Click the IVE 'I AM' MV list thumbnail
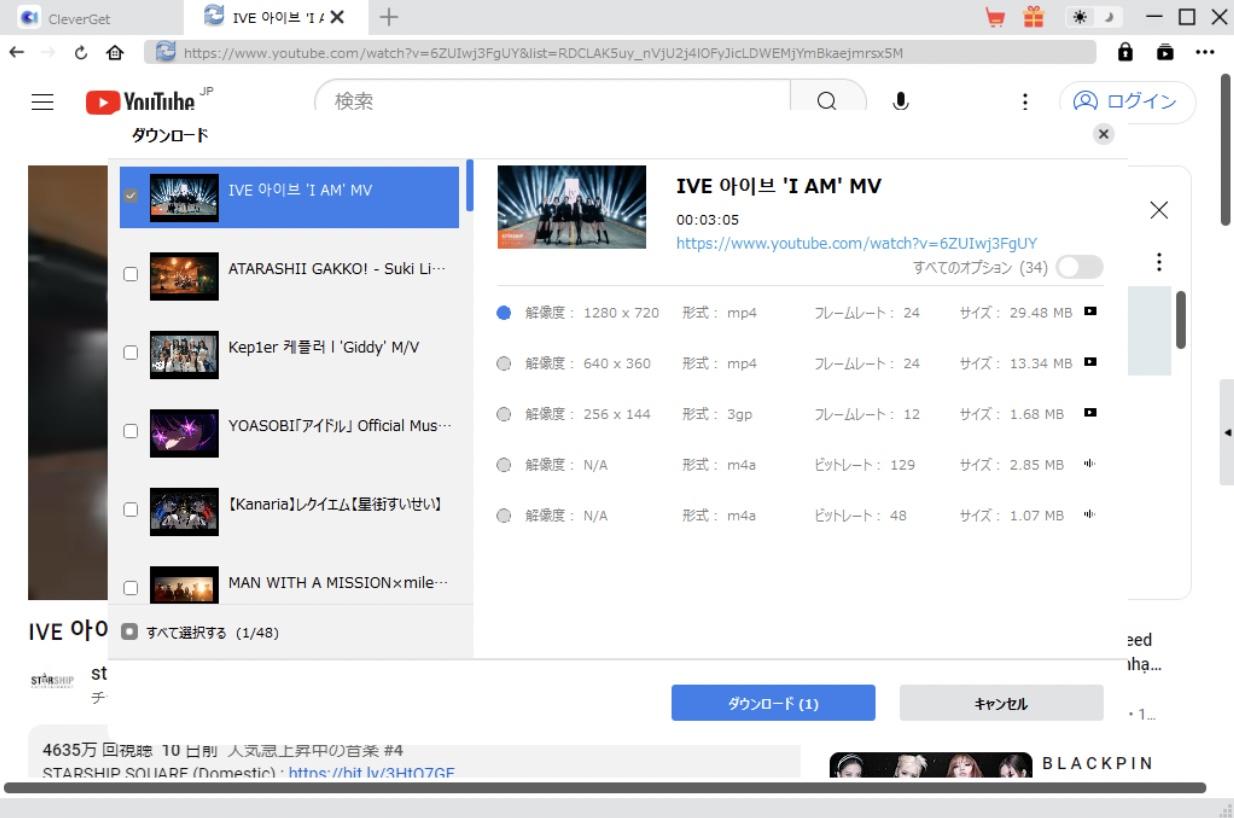The image size is (1234, 818). tap(184, 197)
